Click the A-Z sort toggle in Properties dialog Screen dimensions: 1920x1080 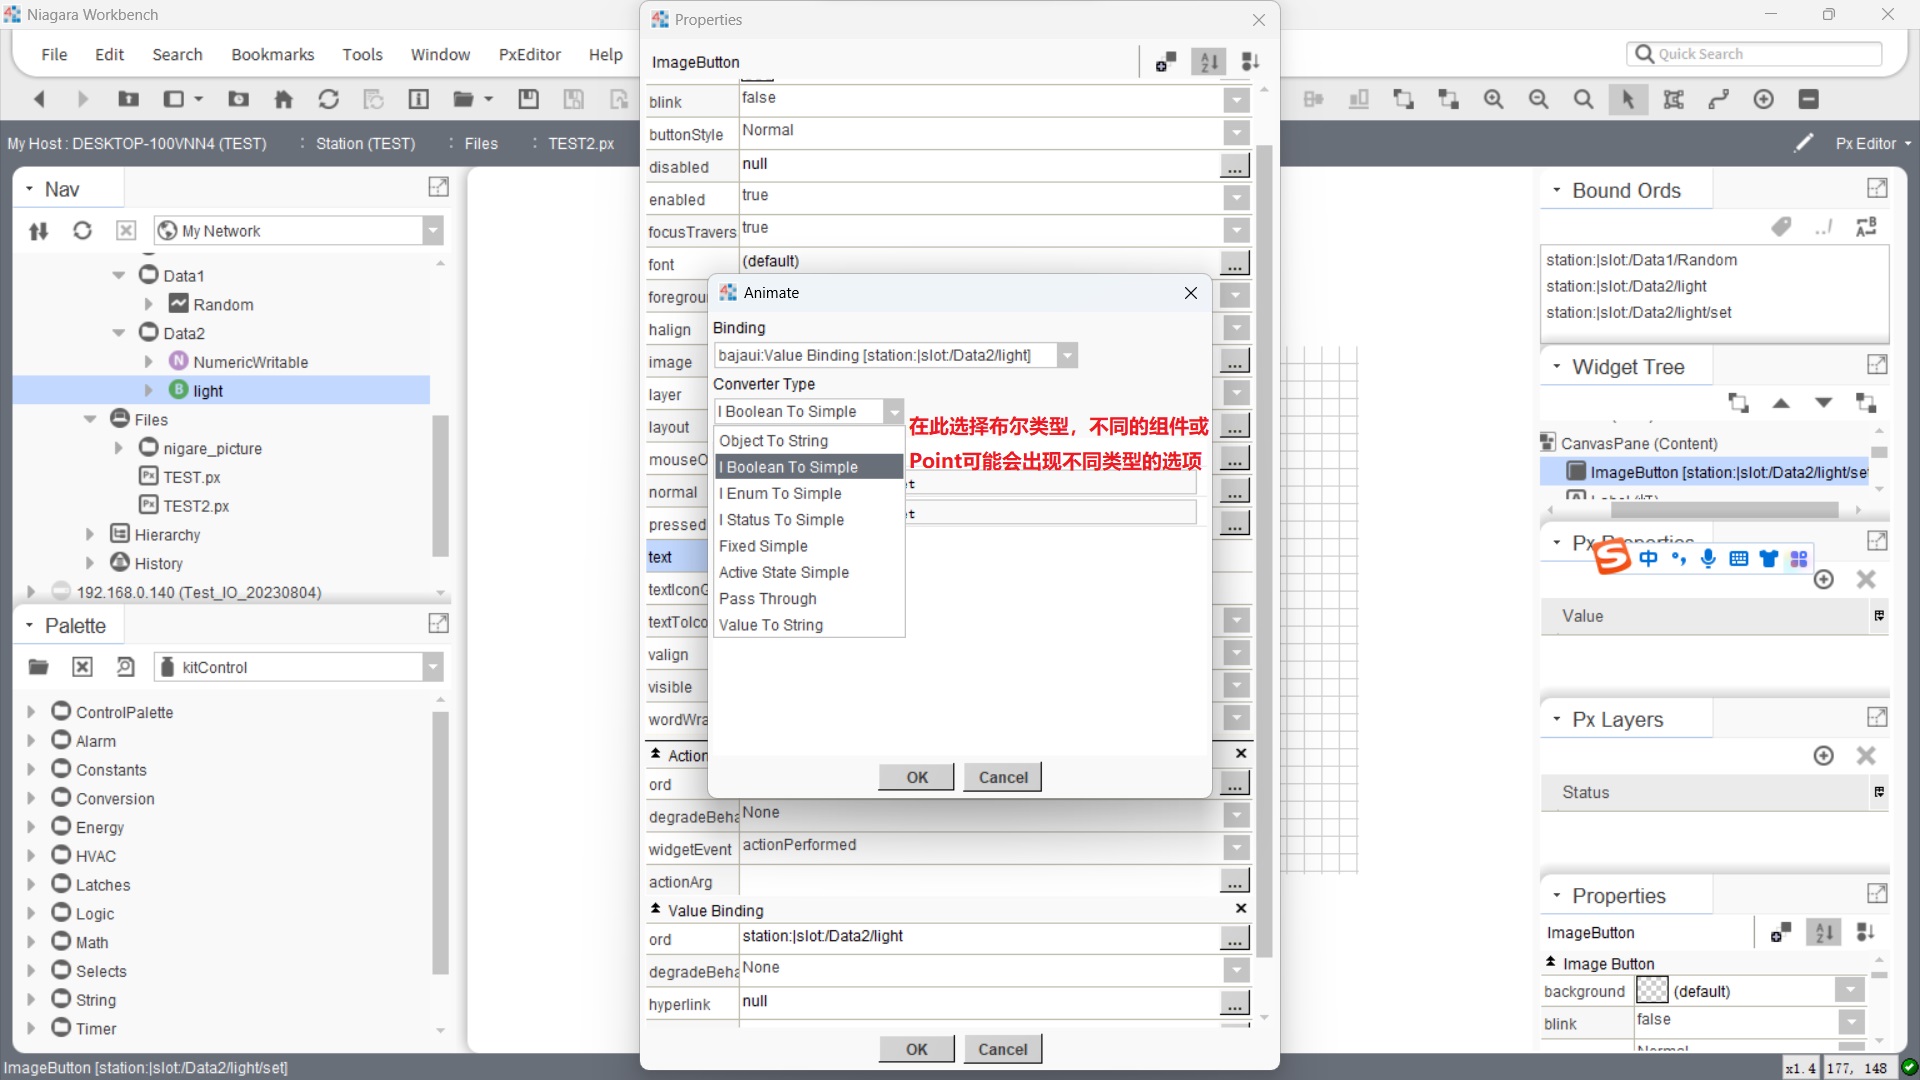point(1209,62)
